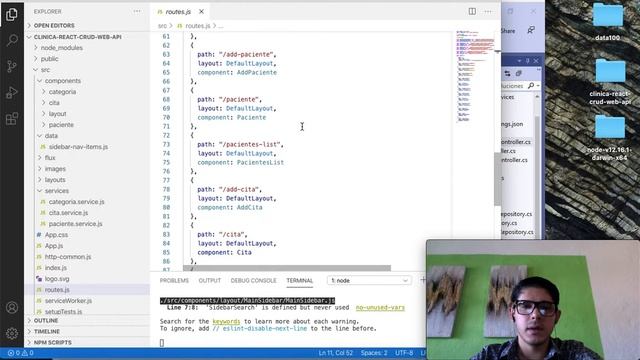Viewport: 640px width, 360px height.
Task: Open the Manage gear icon
Action: [x=12, y=333]
